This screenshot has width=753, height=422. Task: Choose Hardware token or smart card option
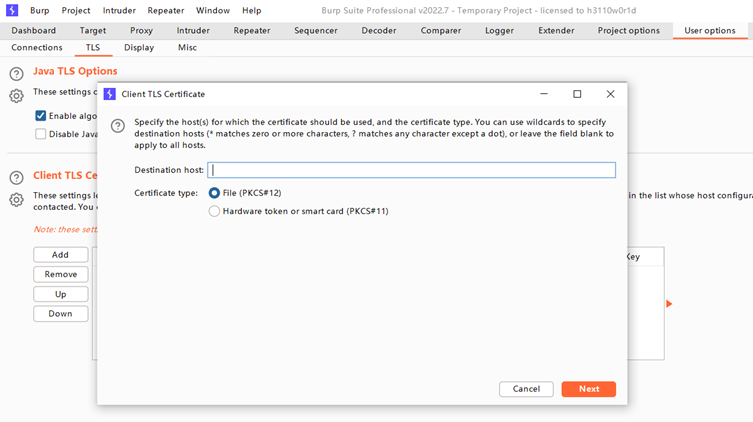(214, 211)
